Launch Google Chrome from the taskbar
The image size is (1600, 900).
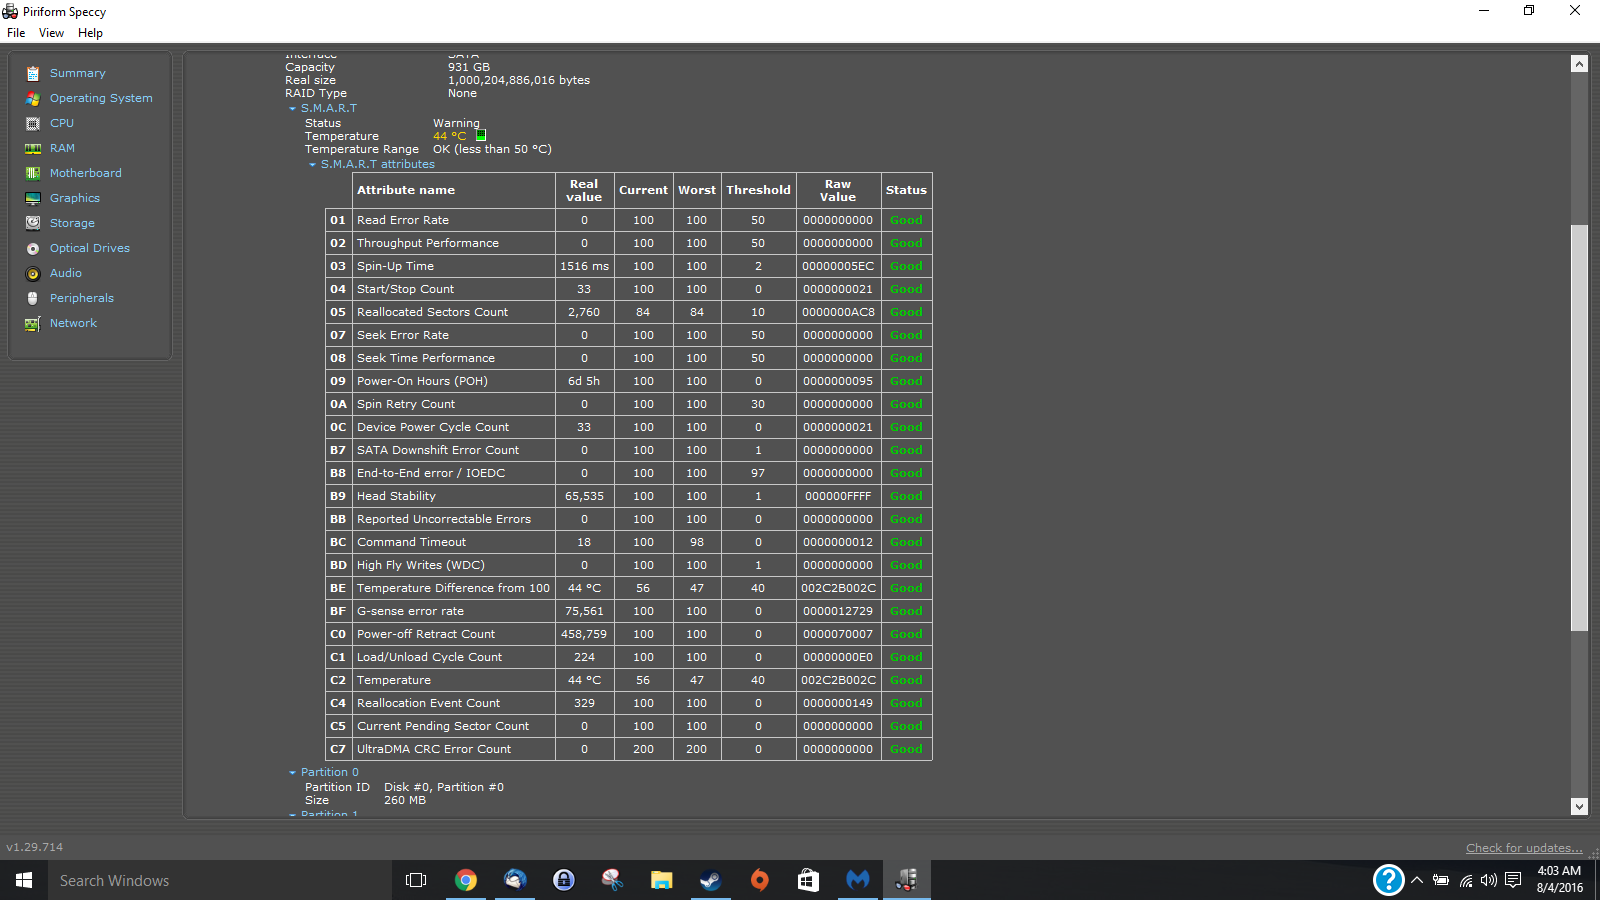pos(466,880)
